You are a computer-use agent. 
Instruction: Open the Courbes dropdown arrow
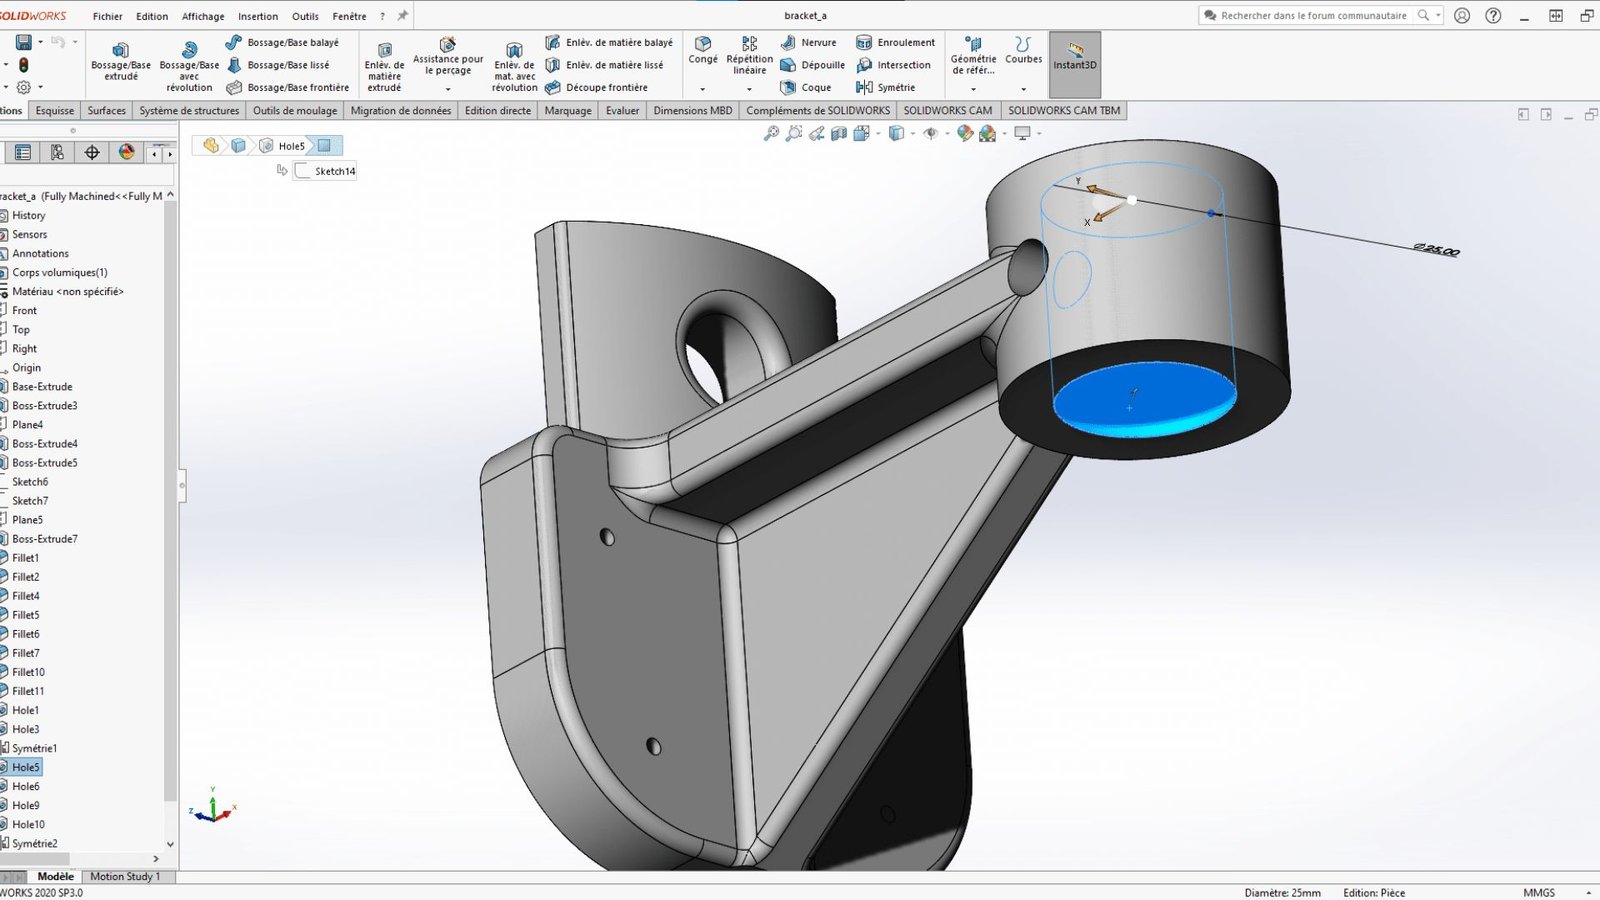pyautogui.click(x=1023, y=89)
